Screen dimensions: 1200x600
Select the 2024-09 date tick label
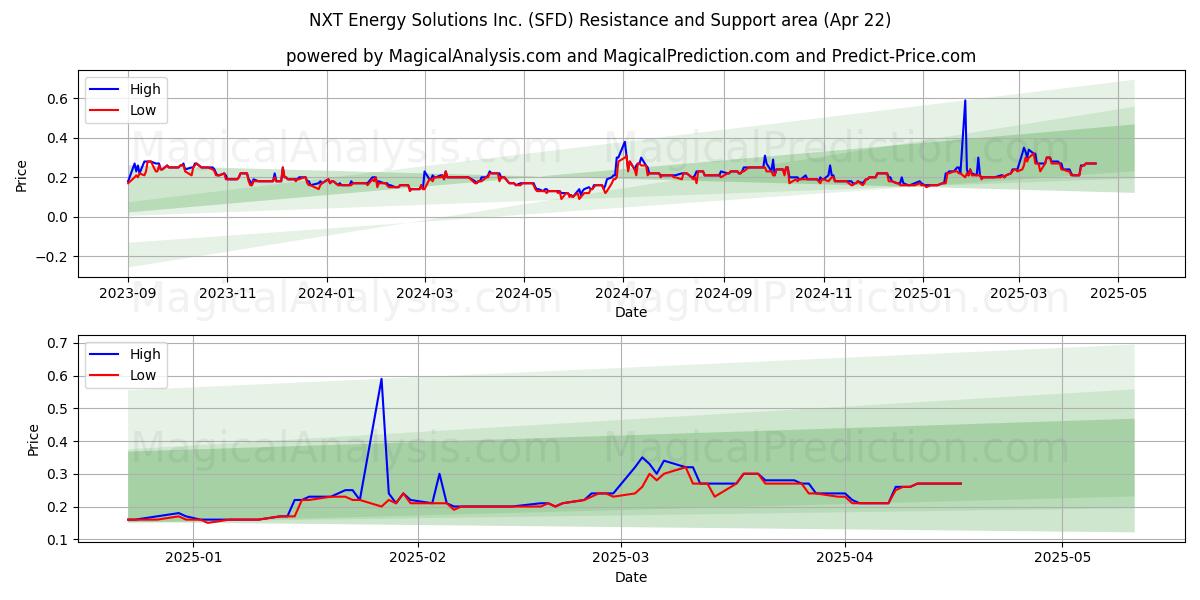723,293
